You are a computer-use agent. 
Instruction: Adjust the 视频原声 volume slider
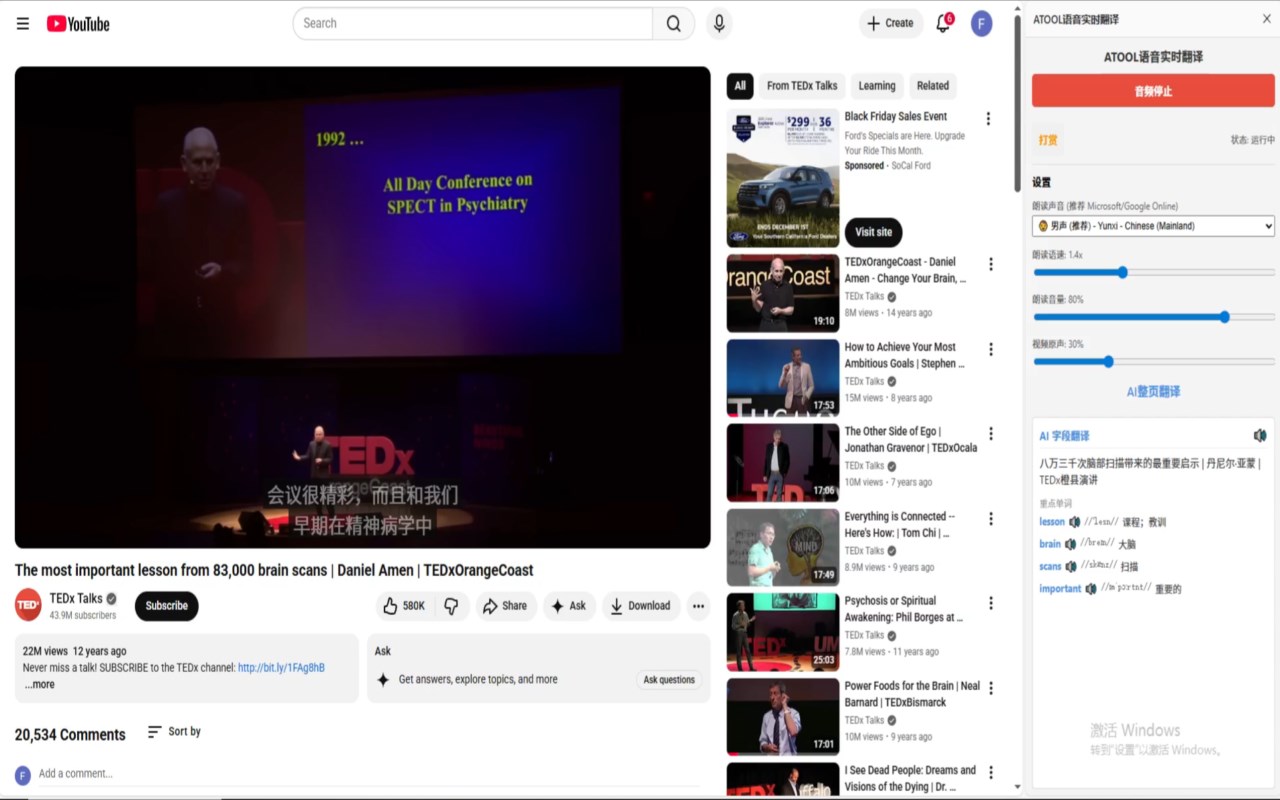pos(1153,362)
